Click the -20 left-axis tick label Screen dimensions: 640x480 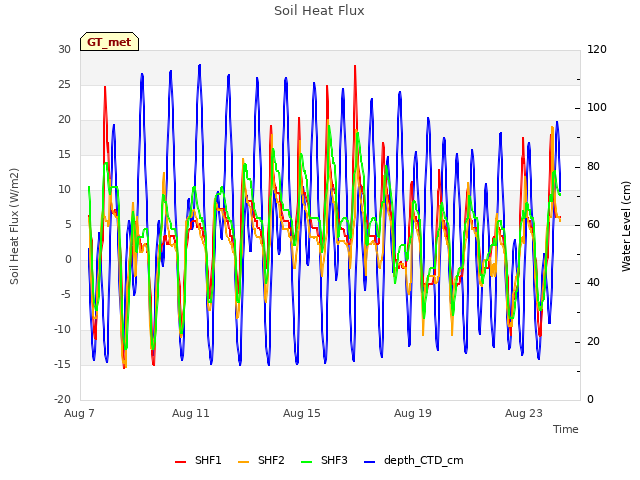[x=62, y=400]
